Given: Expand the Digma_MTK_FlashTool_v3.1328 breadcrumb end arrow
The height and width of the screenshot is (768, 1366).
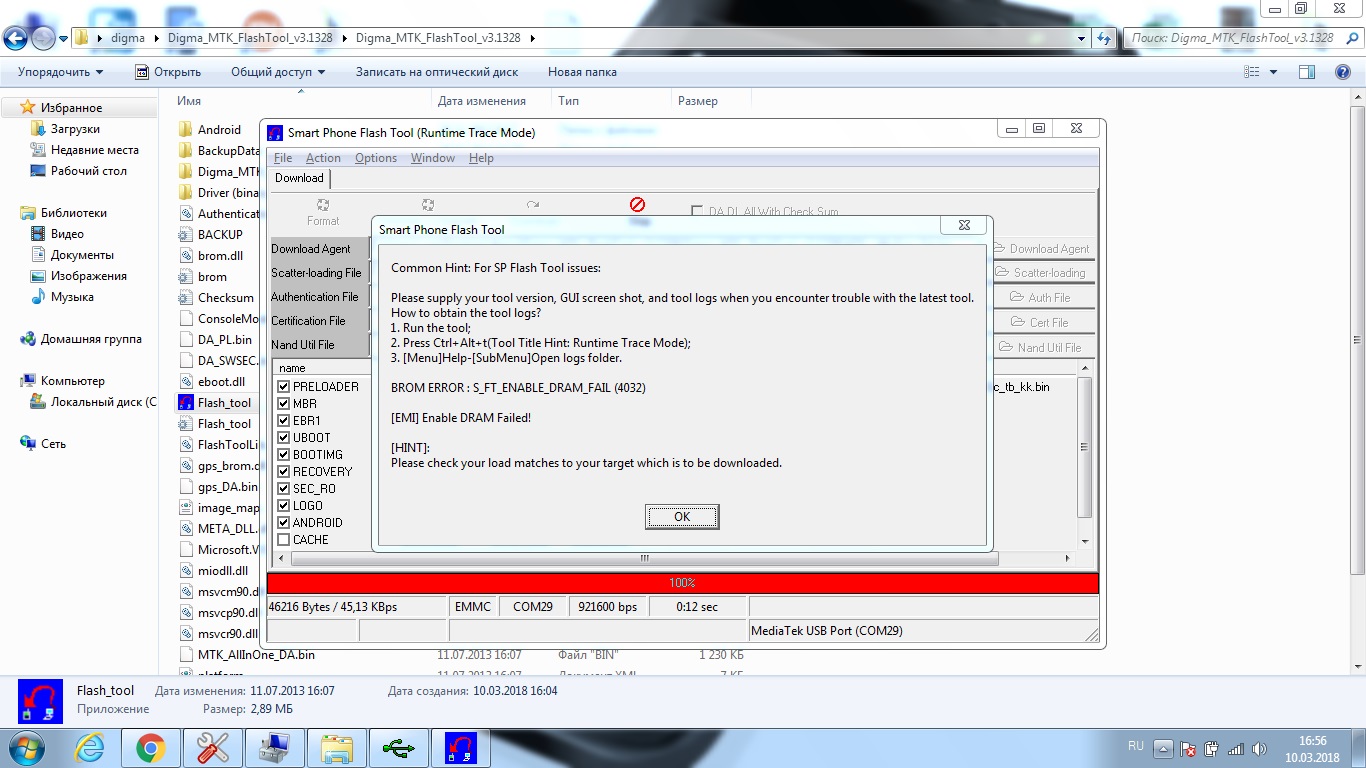Looking at the screenshot, I should coord(532,38).
